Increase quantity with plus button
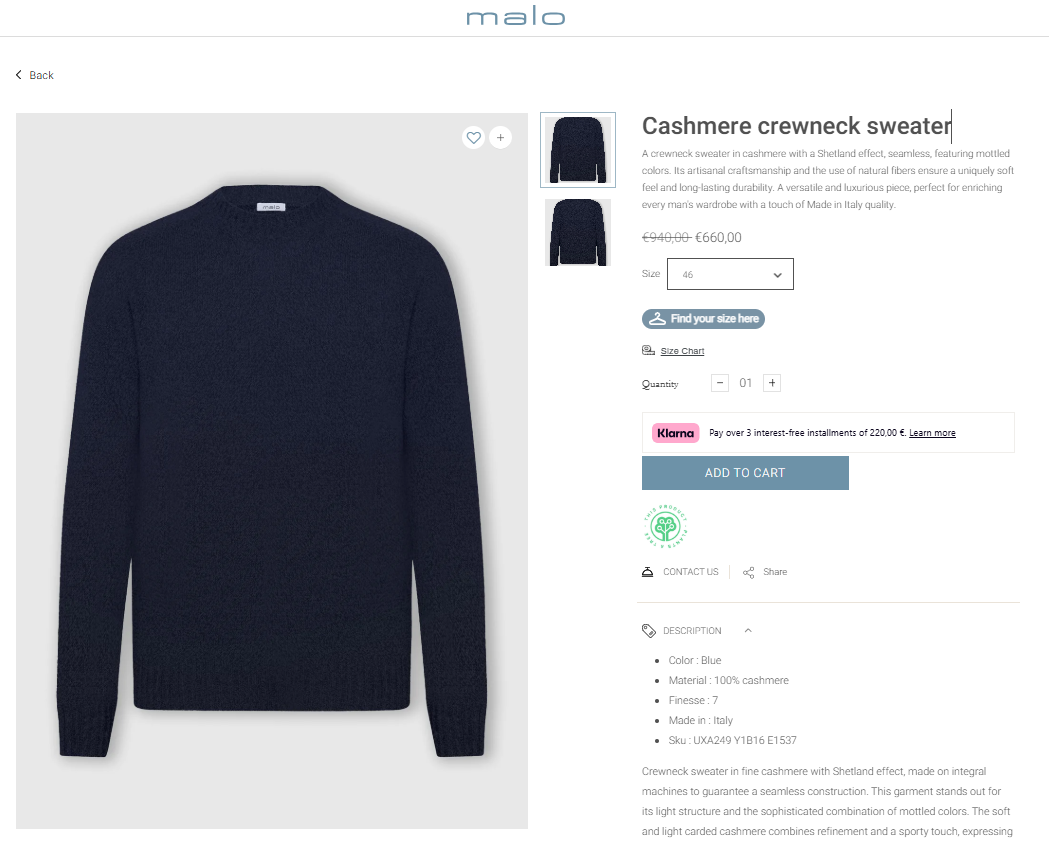The width and height of the screenshot is (1049, 843). 772,383
